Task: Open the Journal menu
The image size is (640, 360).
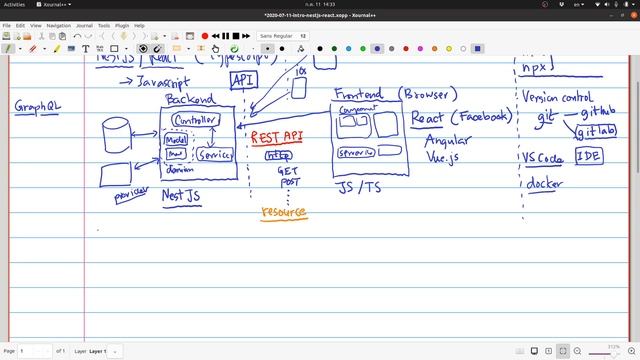Action: point(84,25)
